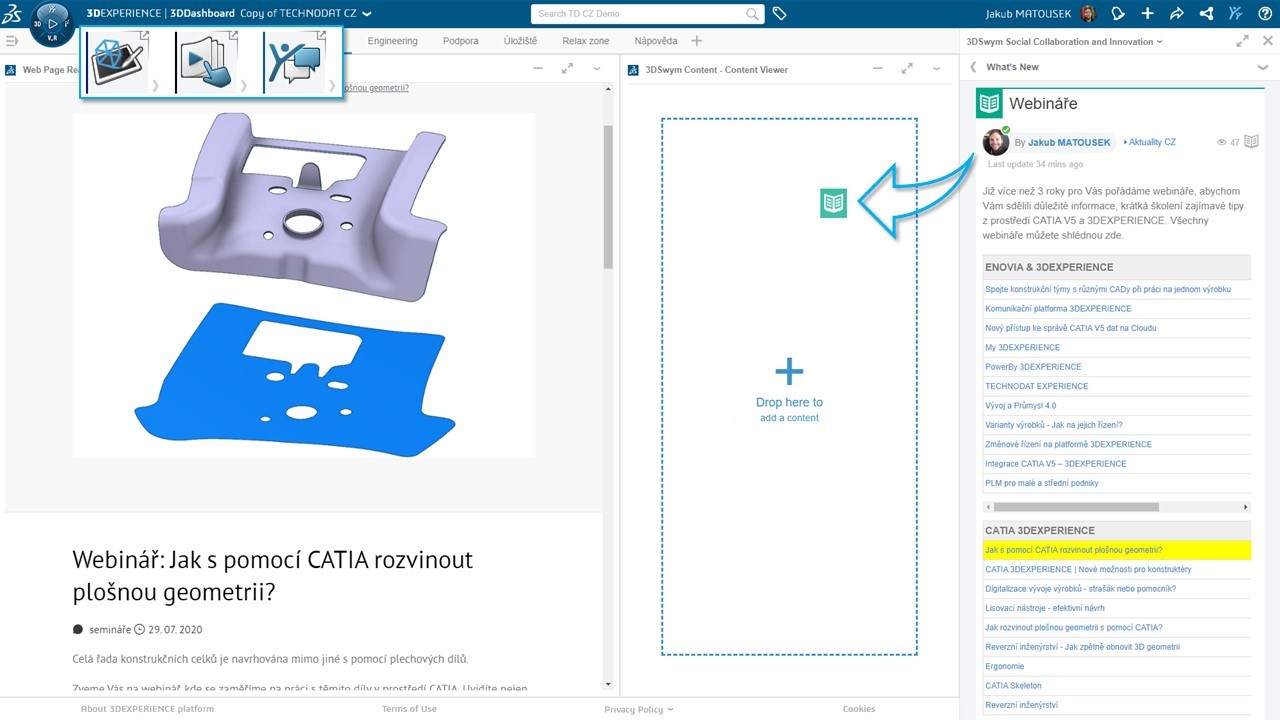Switch to the Úložiště tab
This screenshot has height=720, width=1280.
(x=520, y=41)
